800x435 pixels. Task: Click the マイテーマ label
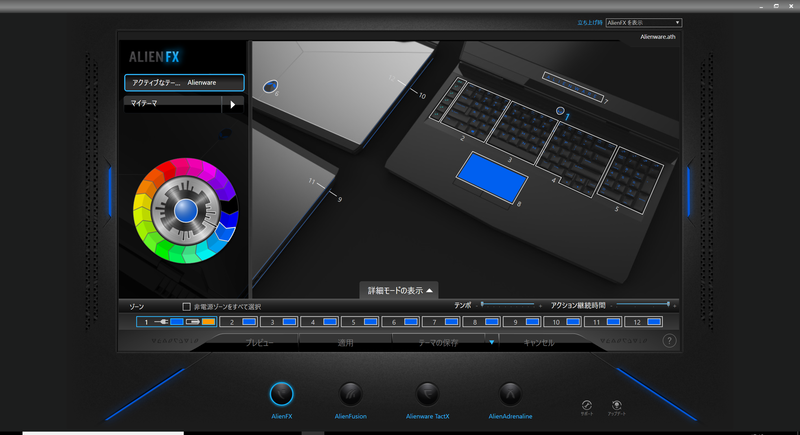coord(144,103)
